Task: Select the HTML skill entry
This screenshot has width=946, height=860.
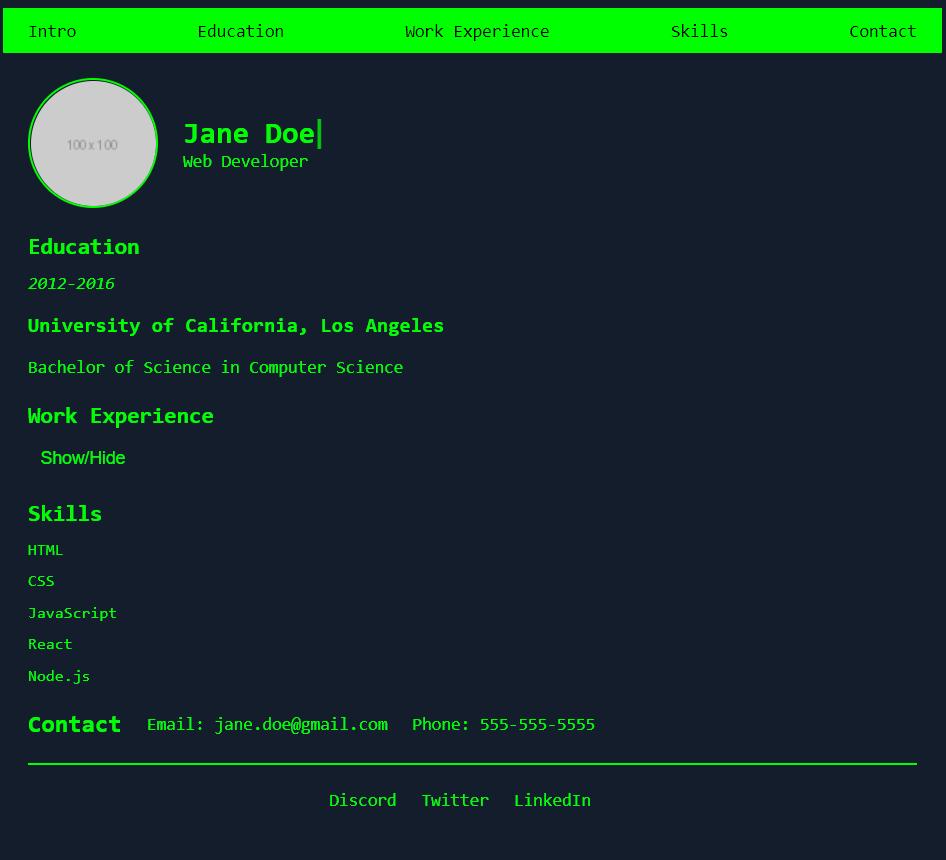Action: point(45,549)
